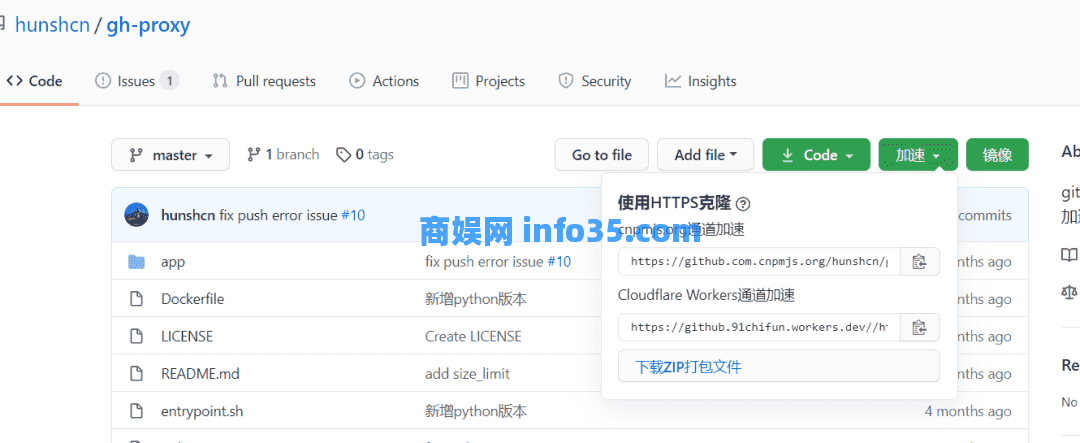The width and height of the screenshot is (1080, 443).
Task: Click the Pull requests icon
Action: click(x=220, y=81)
